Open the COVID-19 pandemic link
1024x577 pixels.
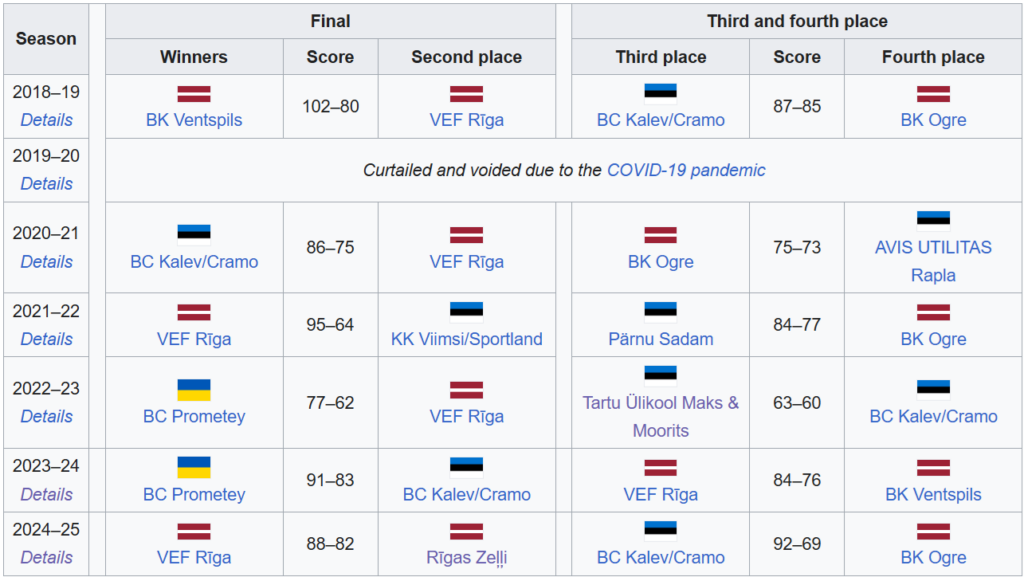click(x=686, y=170)
